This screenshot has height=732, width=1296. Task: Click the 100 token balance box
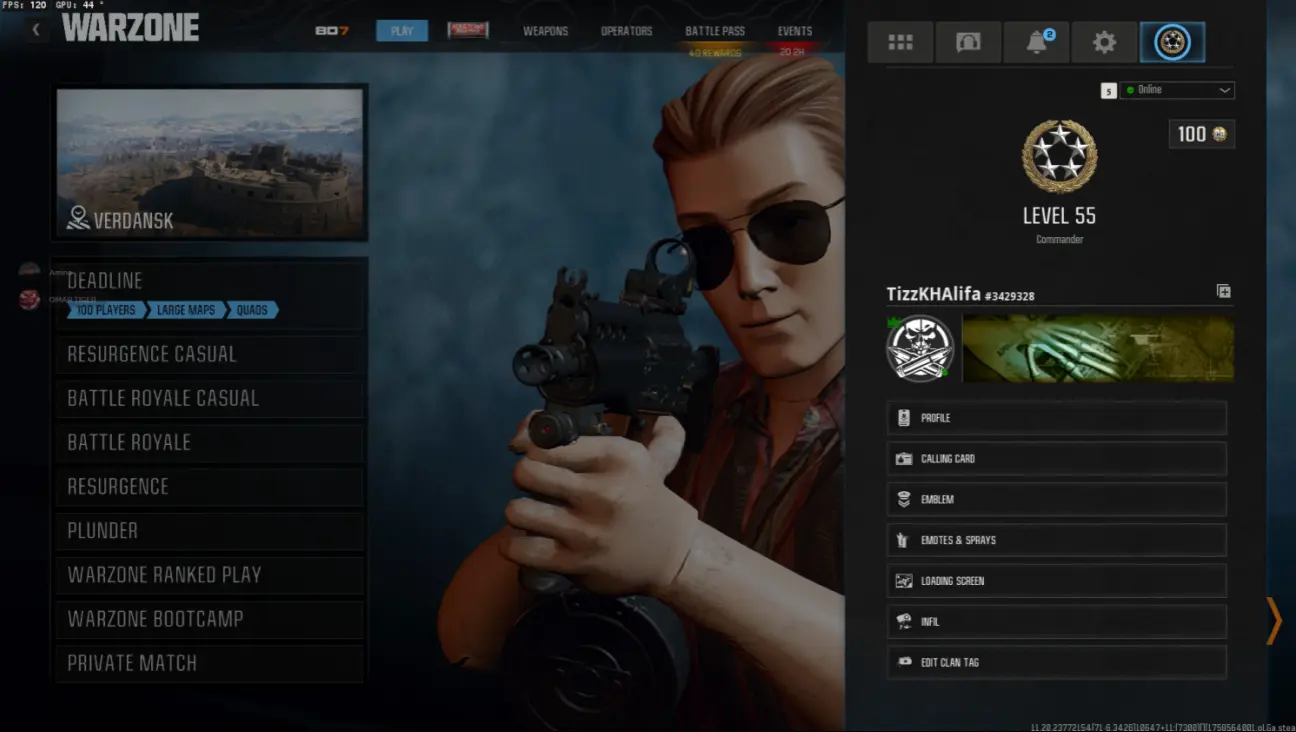pos(1201,134)
